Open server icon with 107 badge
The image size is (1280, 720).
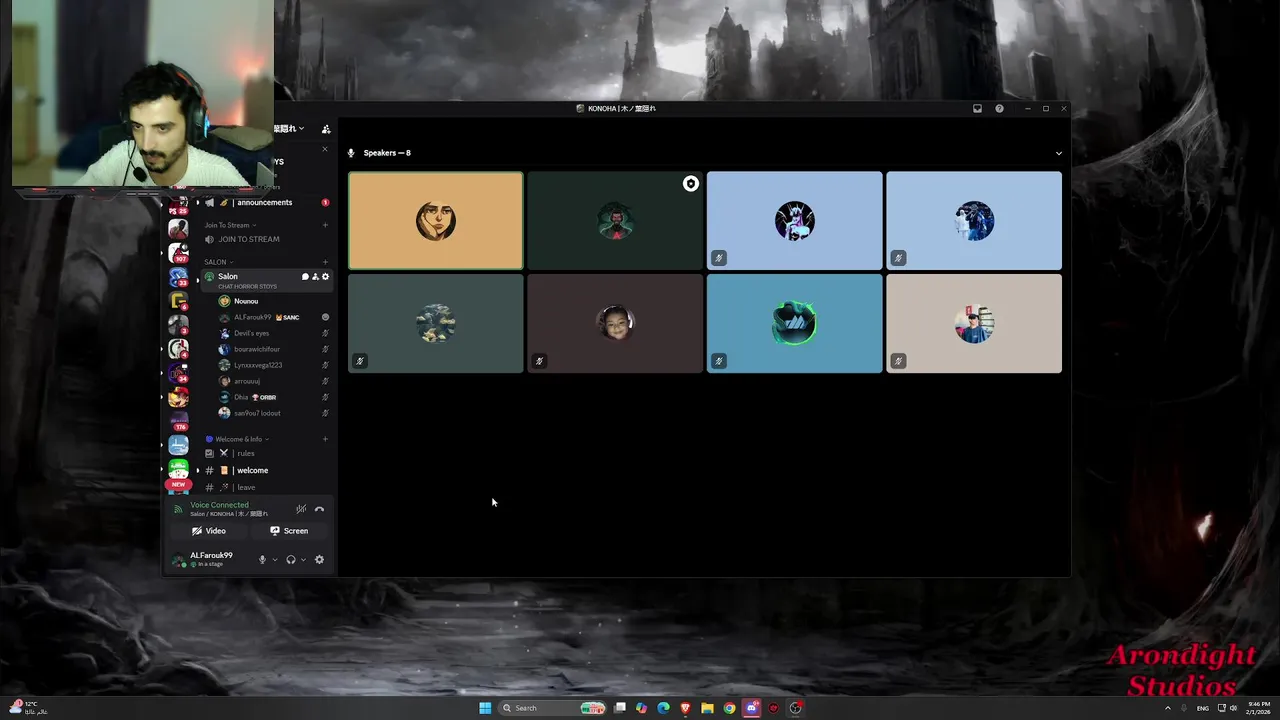coord(178,251)
